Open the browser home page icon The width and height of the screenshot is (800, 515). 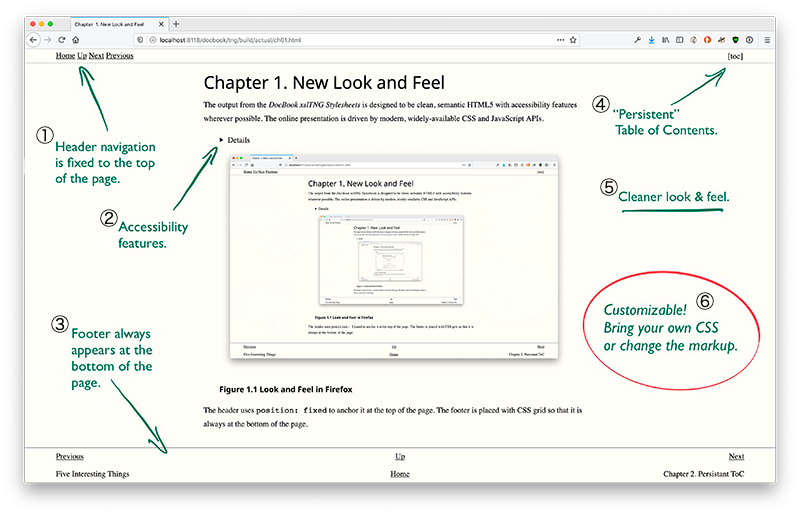pos(76,40)
